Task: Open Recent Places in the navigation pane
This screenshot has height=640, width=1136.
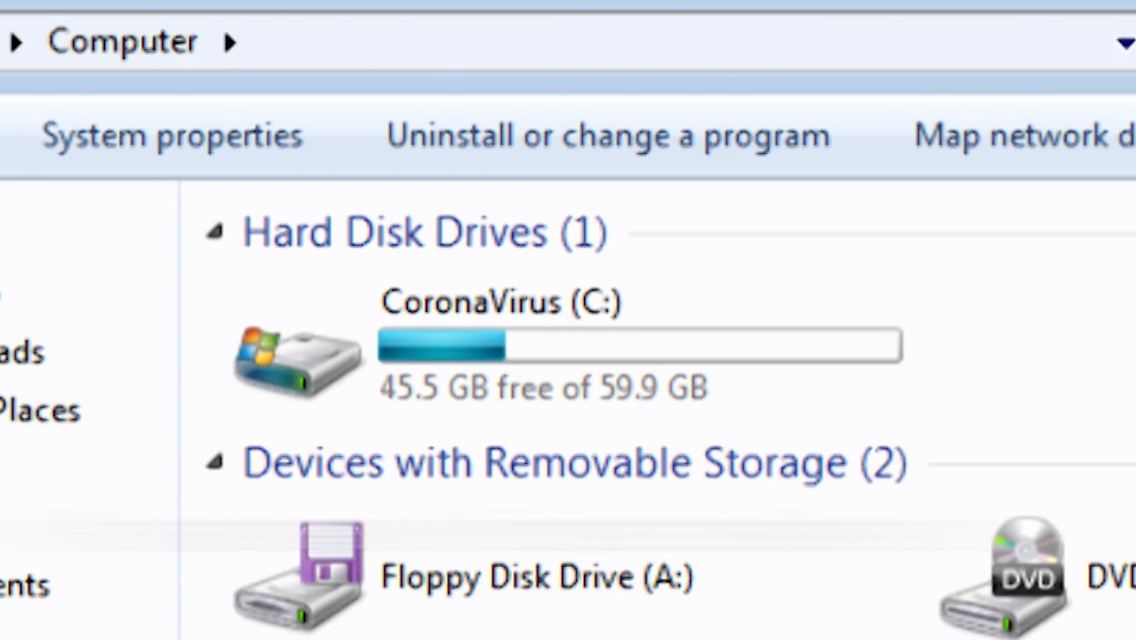Action: [x=38, y=411]
